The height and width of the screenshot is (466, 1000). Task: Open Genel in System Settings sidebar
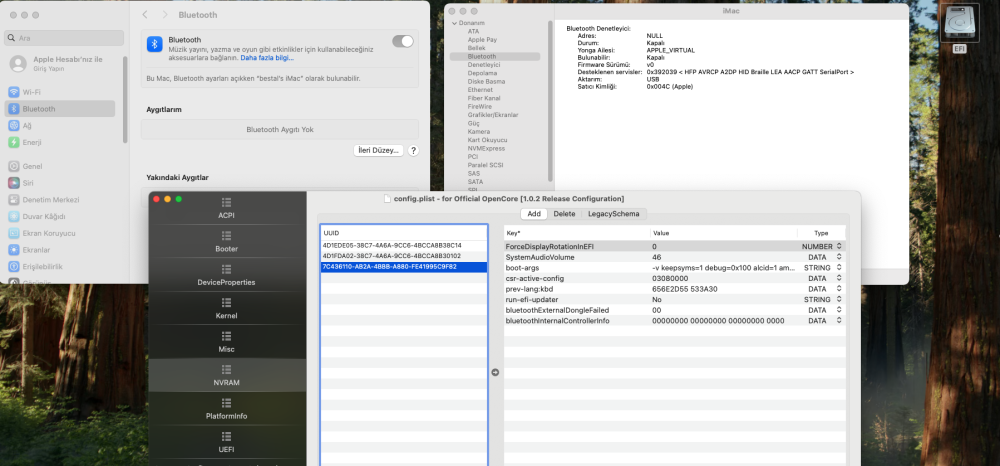[x=61, y=166]
